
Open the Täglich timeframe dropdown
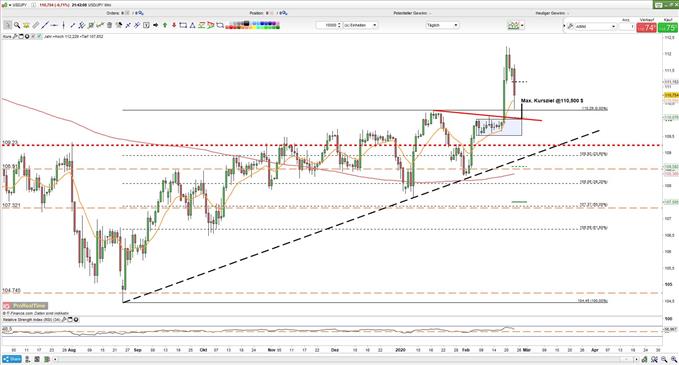442,25
